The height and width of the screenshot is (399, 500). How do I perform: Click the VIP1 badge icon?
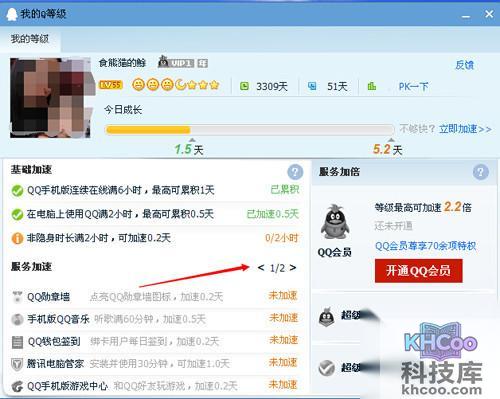pyautogui.click(x=176, y=62)
